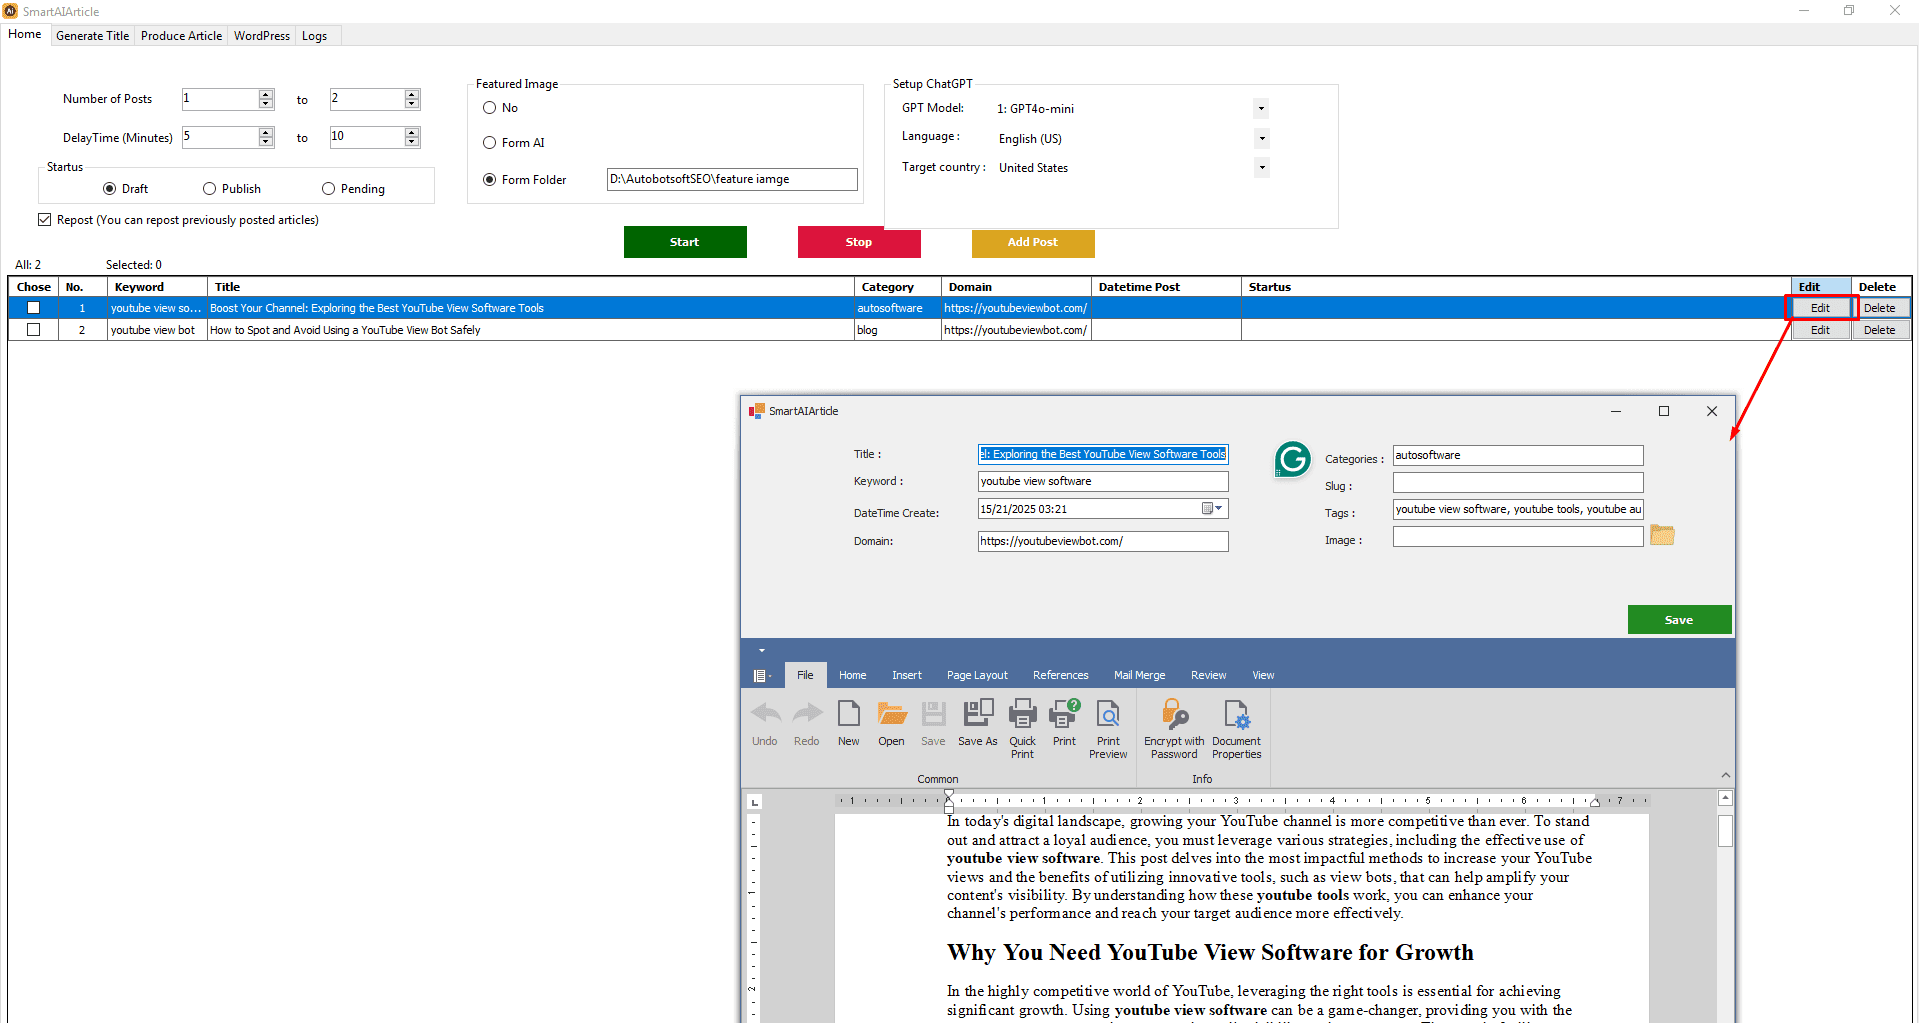Viewport: 1919px width, 1023px height.
Task: Open Document Properties
Action: pyautogui.click(x=1237, y=729)
